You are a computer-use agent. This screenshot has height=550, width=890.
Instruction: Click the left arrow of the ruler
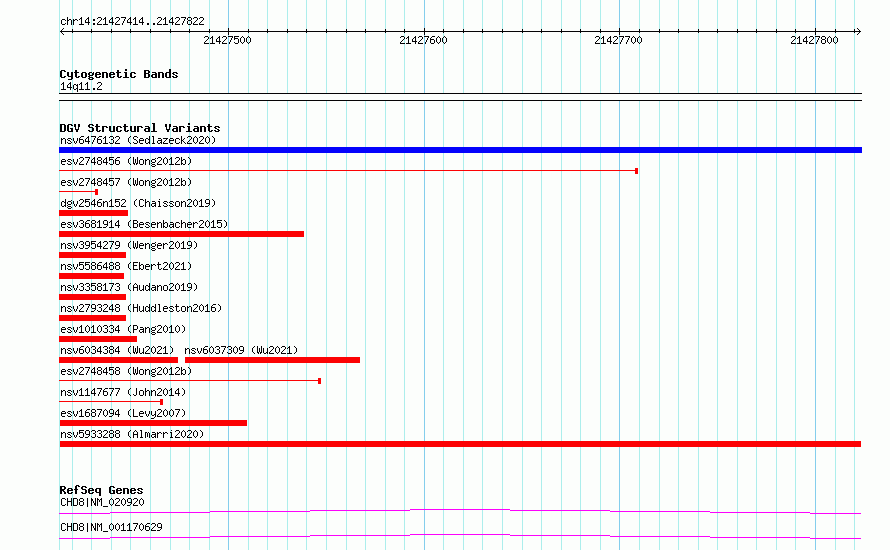point(62,32)
